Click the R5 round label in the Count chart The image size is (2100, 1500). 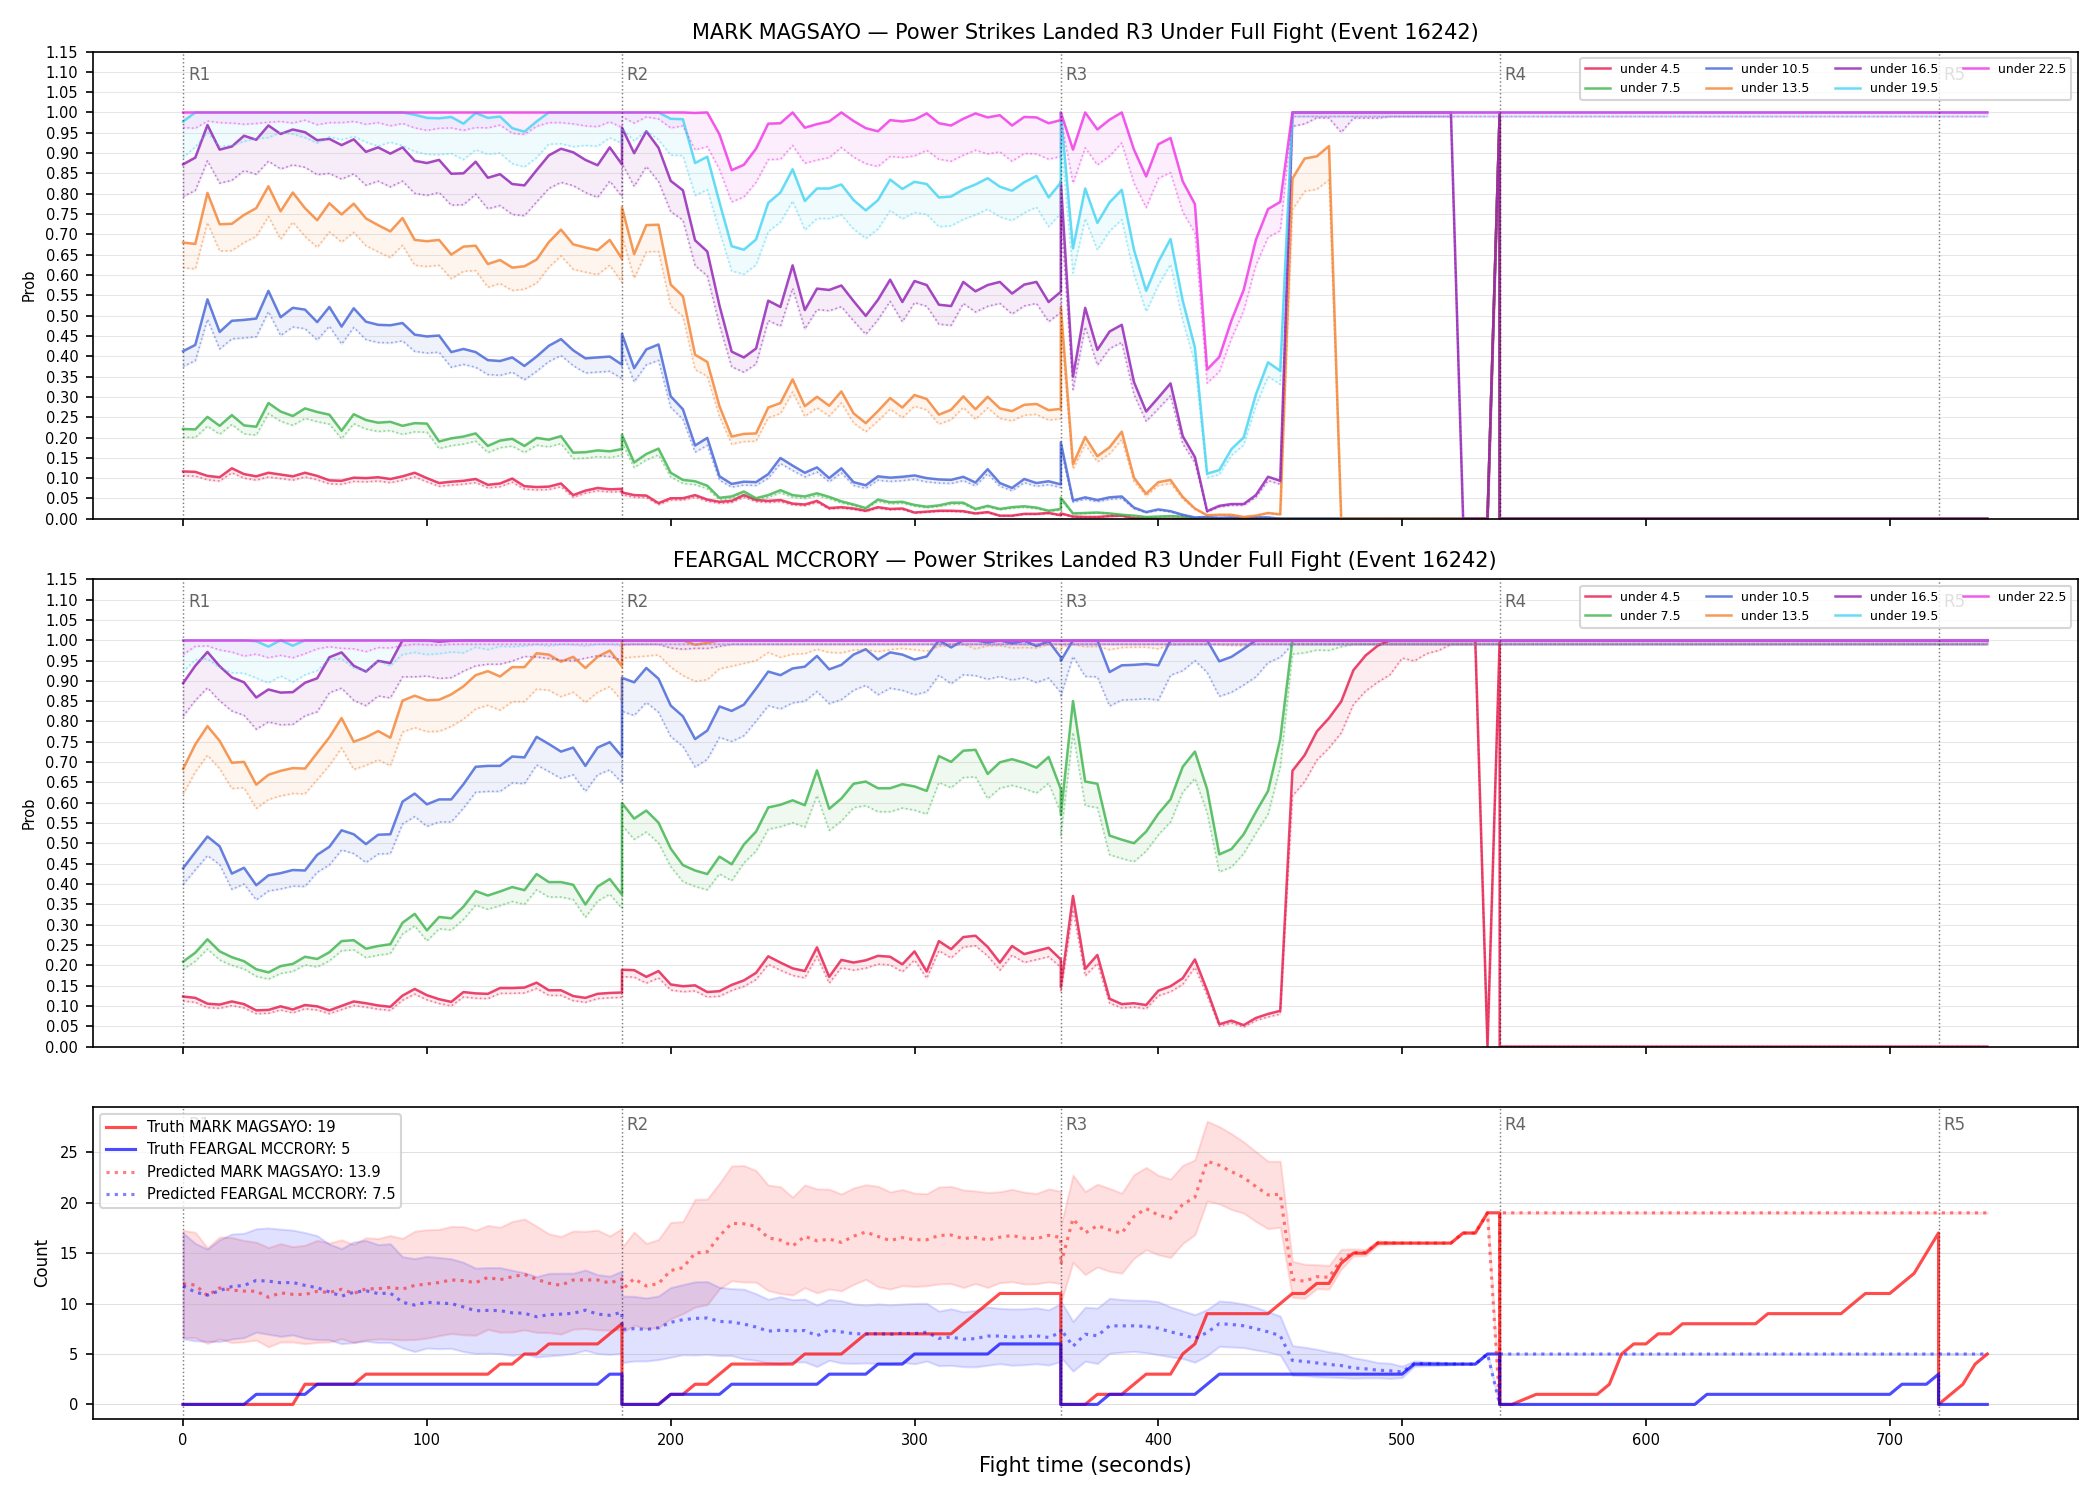[x=1954, y=1124]
